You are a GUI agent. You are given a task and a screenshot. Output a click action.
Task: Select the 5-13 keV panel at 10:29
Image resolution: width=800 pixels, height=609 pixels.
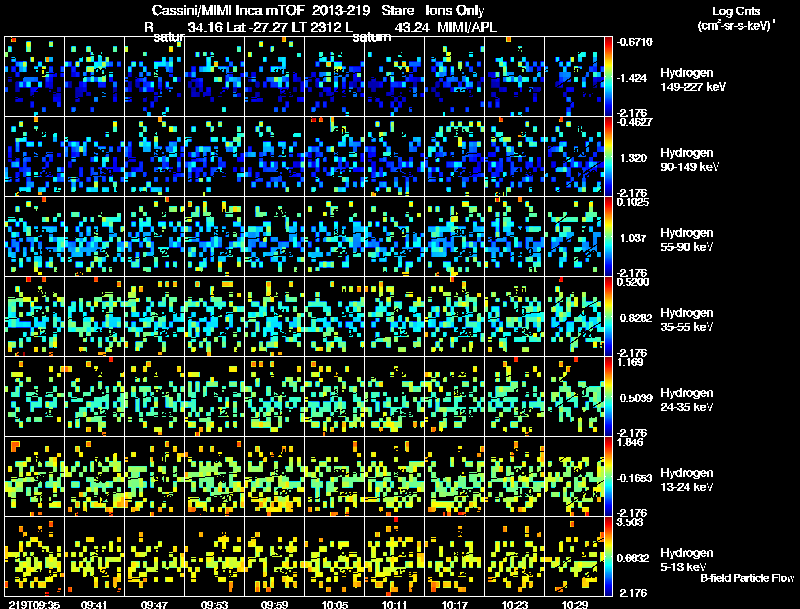[574, 556]
